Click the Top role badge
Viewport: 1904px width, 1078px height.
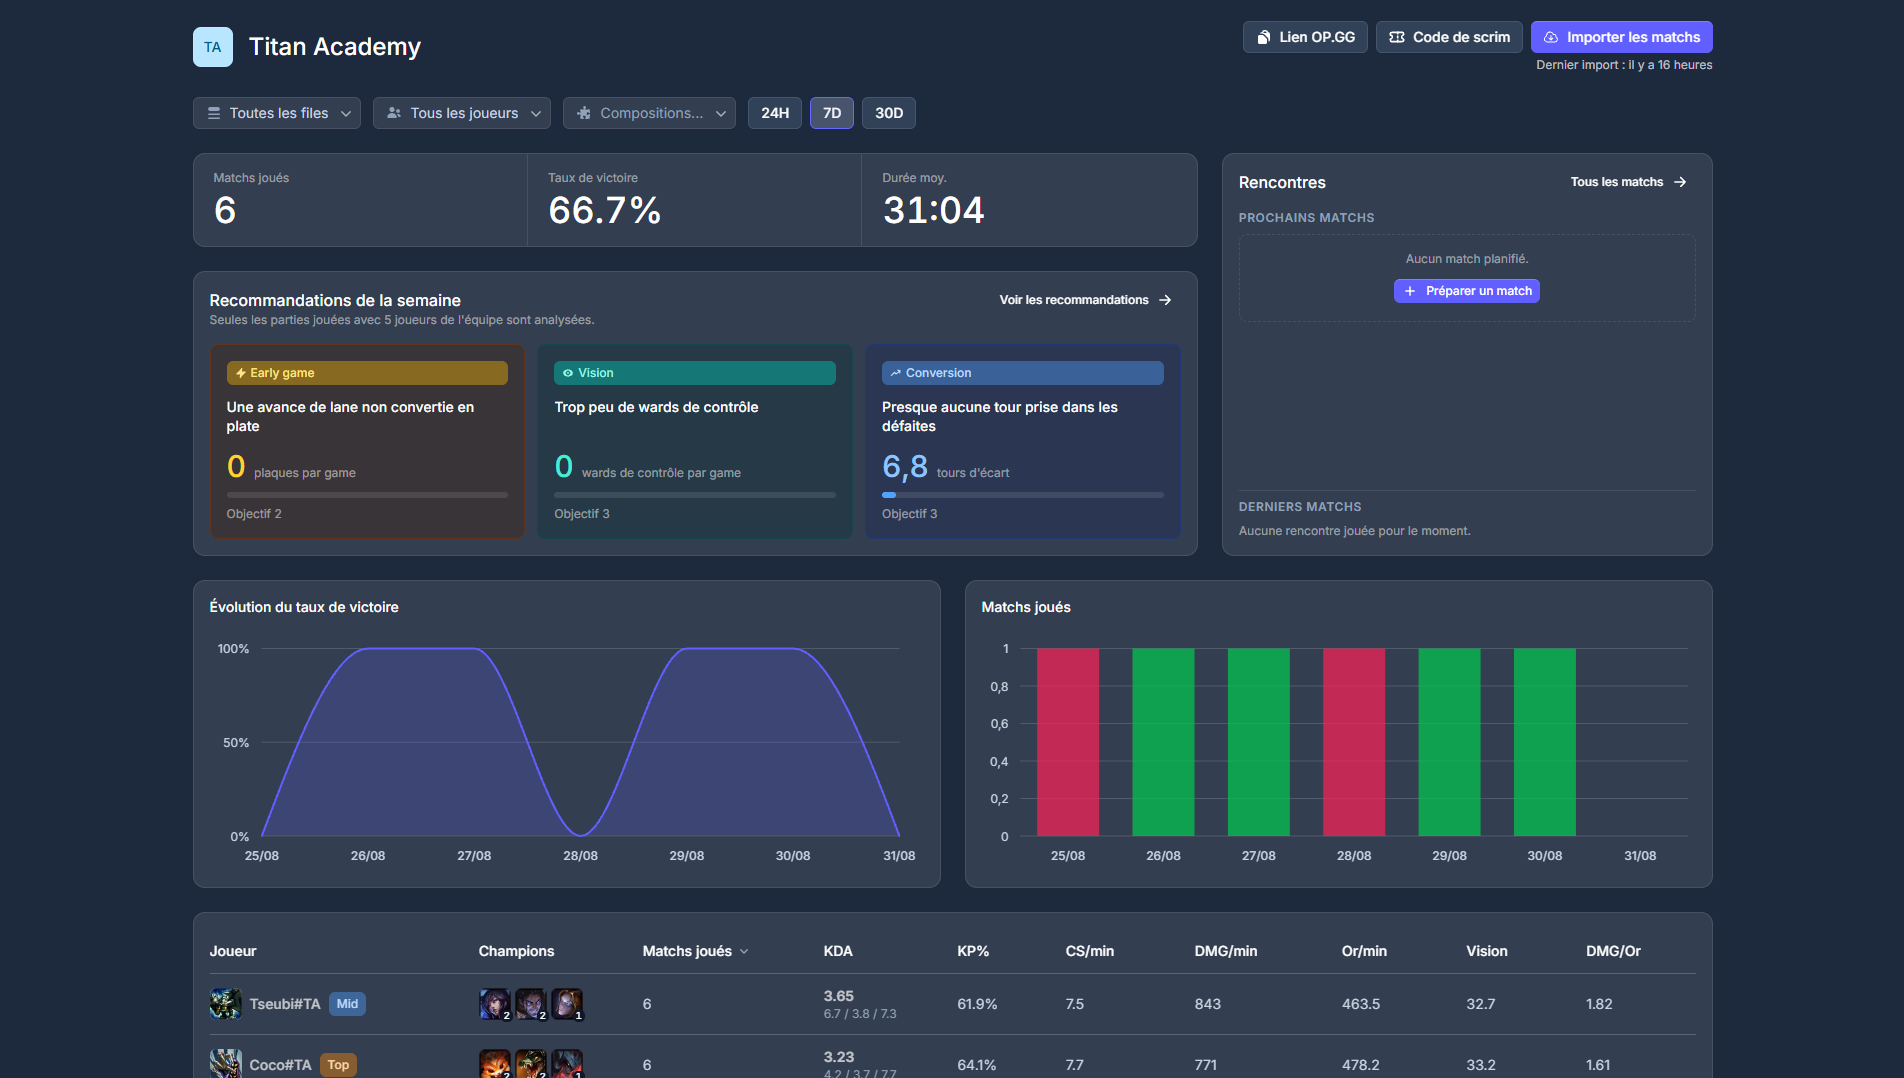pyautogui.click(x=338, y=1065)
